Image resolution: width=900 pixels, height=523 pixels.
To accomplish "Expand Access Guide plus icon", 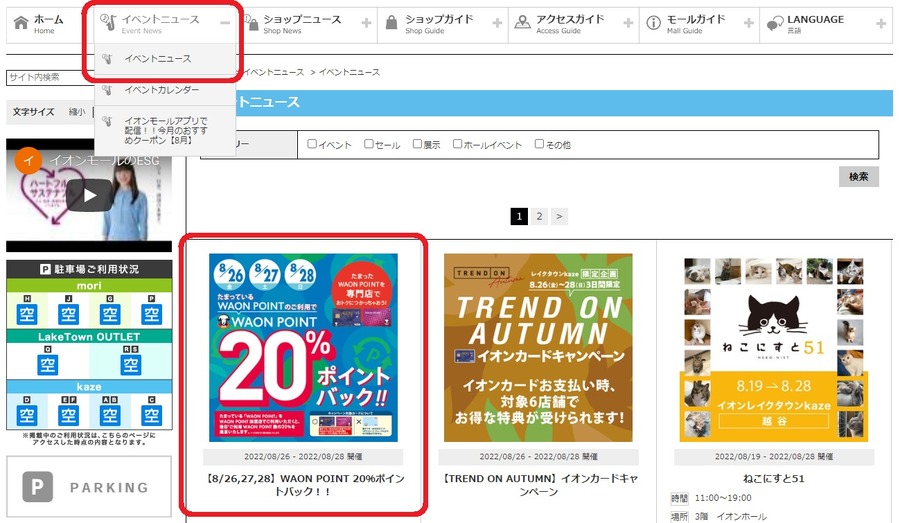I will (628, 23).
